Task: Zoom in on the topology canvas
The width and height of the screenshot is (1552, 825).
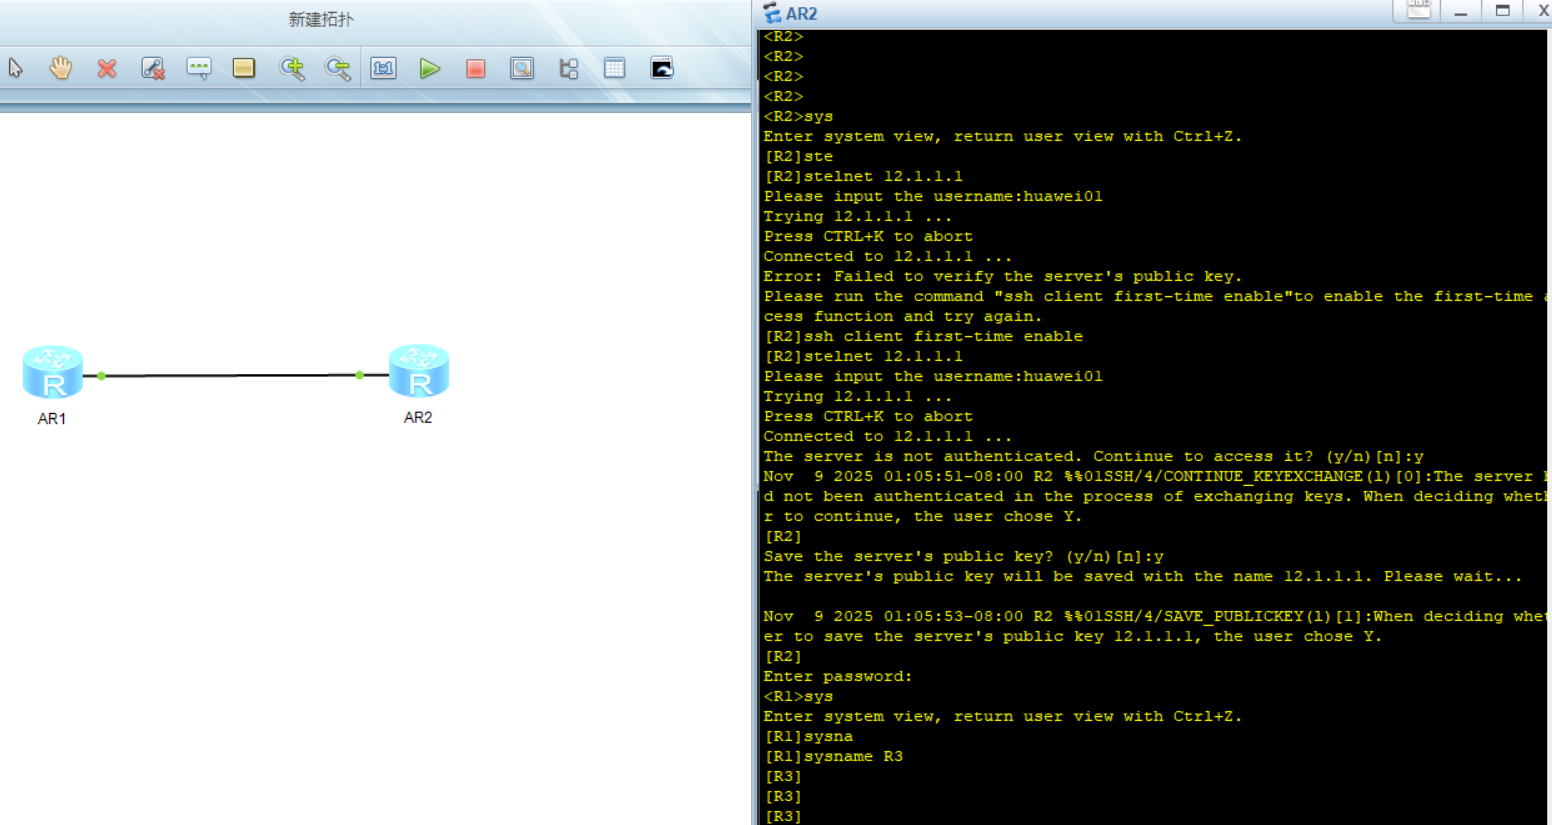Action: point(292,68)
